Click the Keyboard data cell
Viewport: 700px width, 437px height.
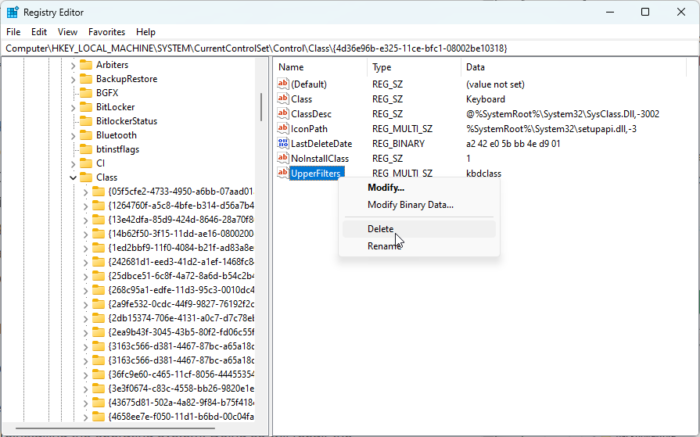point(485,99)
